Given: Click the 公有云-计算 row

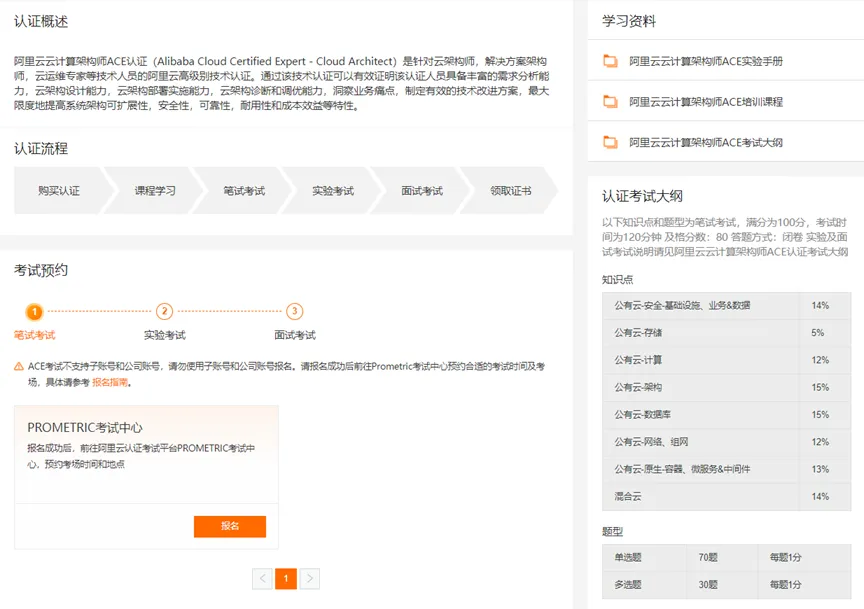Looking at the screenshot, I should [x=727, y=360].
